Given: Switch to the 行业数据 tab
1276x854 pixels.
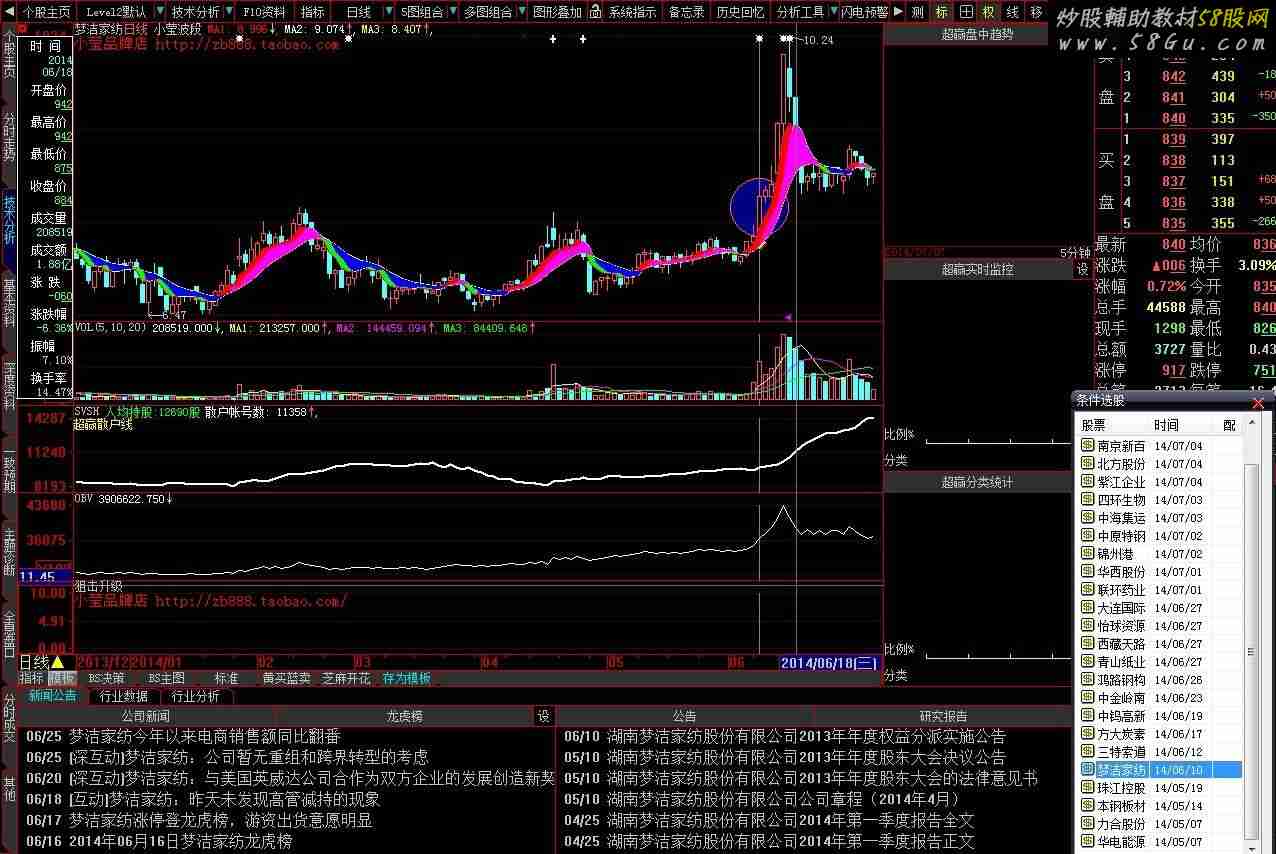Looking at the screenshot, I should click(x=124, y=696).
